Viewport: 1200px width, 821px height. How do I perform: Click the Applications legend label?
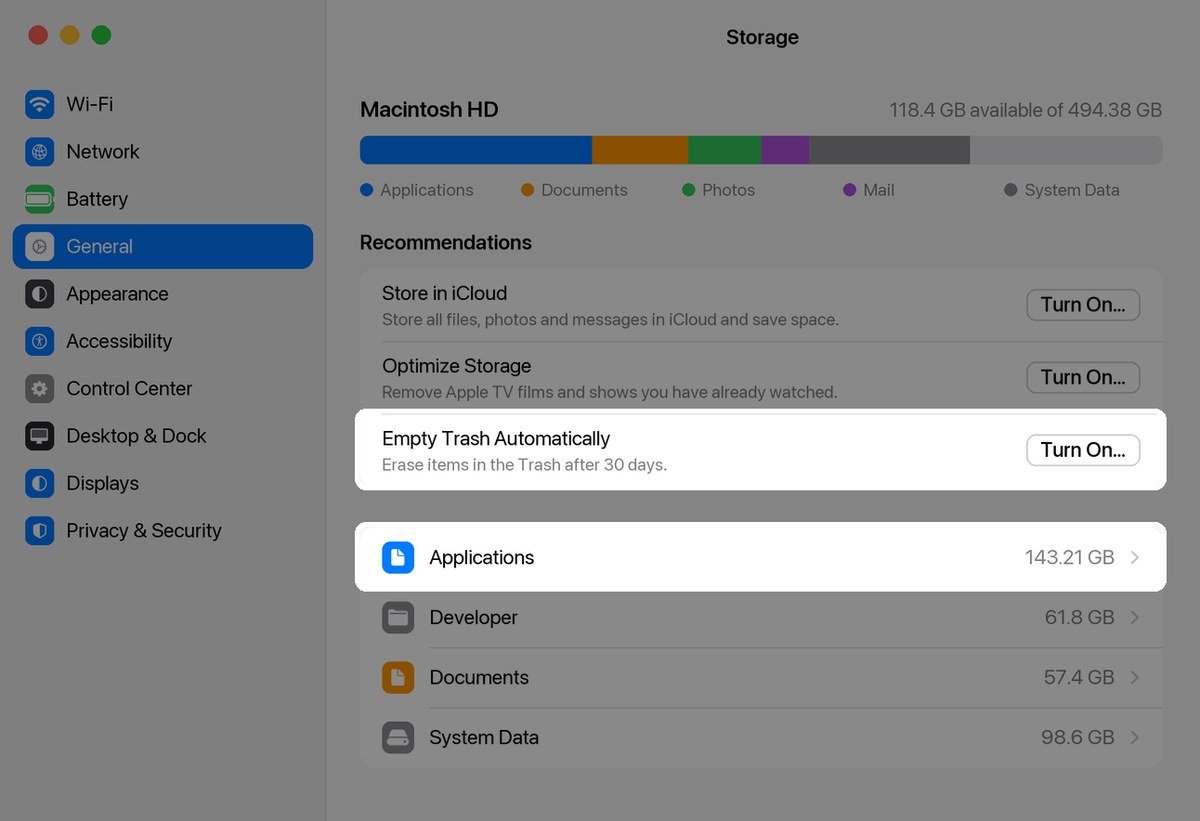click(x=427, y=190)
